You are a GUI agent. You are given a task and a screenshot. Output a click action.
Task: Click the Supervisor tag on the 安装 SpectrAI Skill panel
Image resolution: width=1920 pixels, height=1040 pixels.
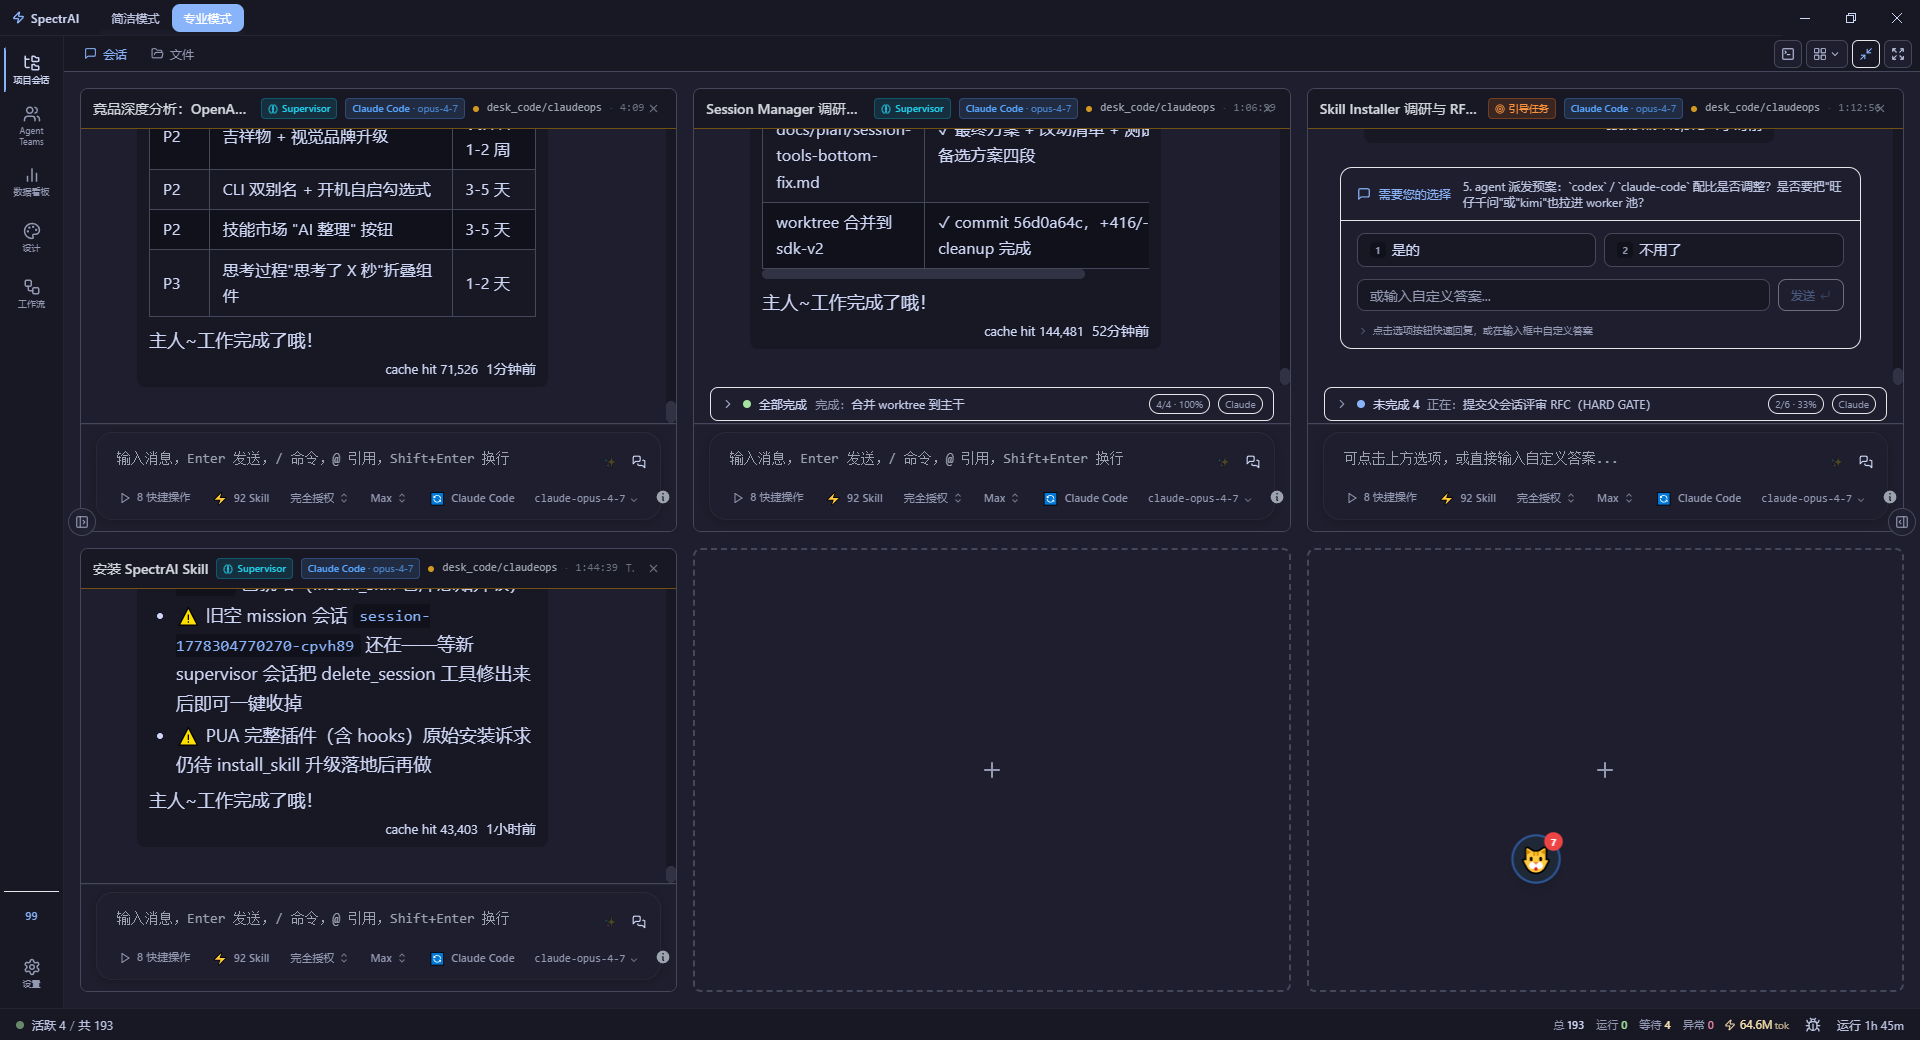[255, 568]
